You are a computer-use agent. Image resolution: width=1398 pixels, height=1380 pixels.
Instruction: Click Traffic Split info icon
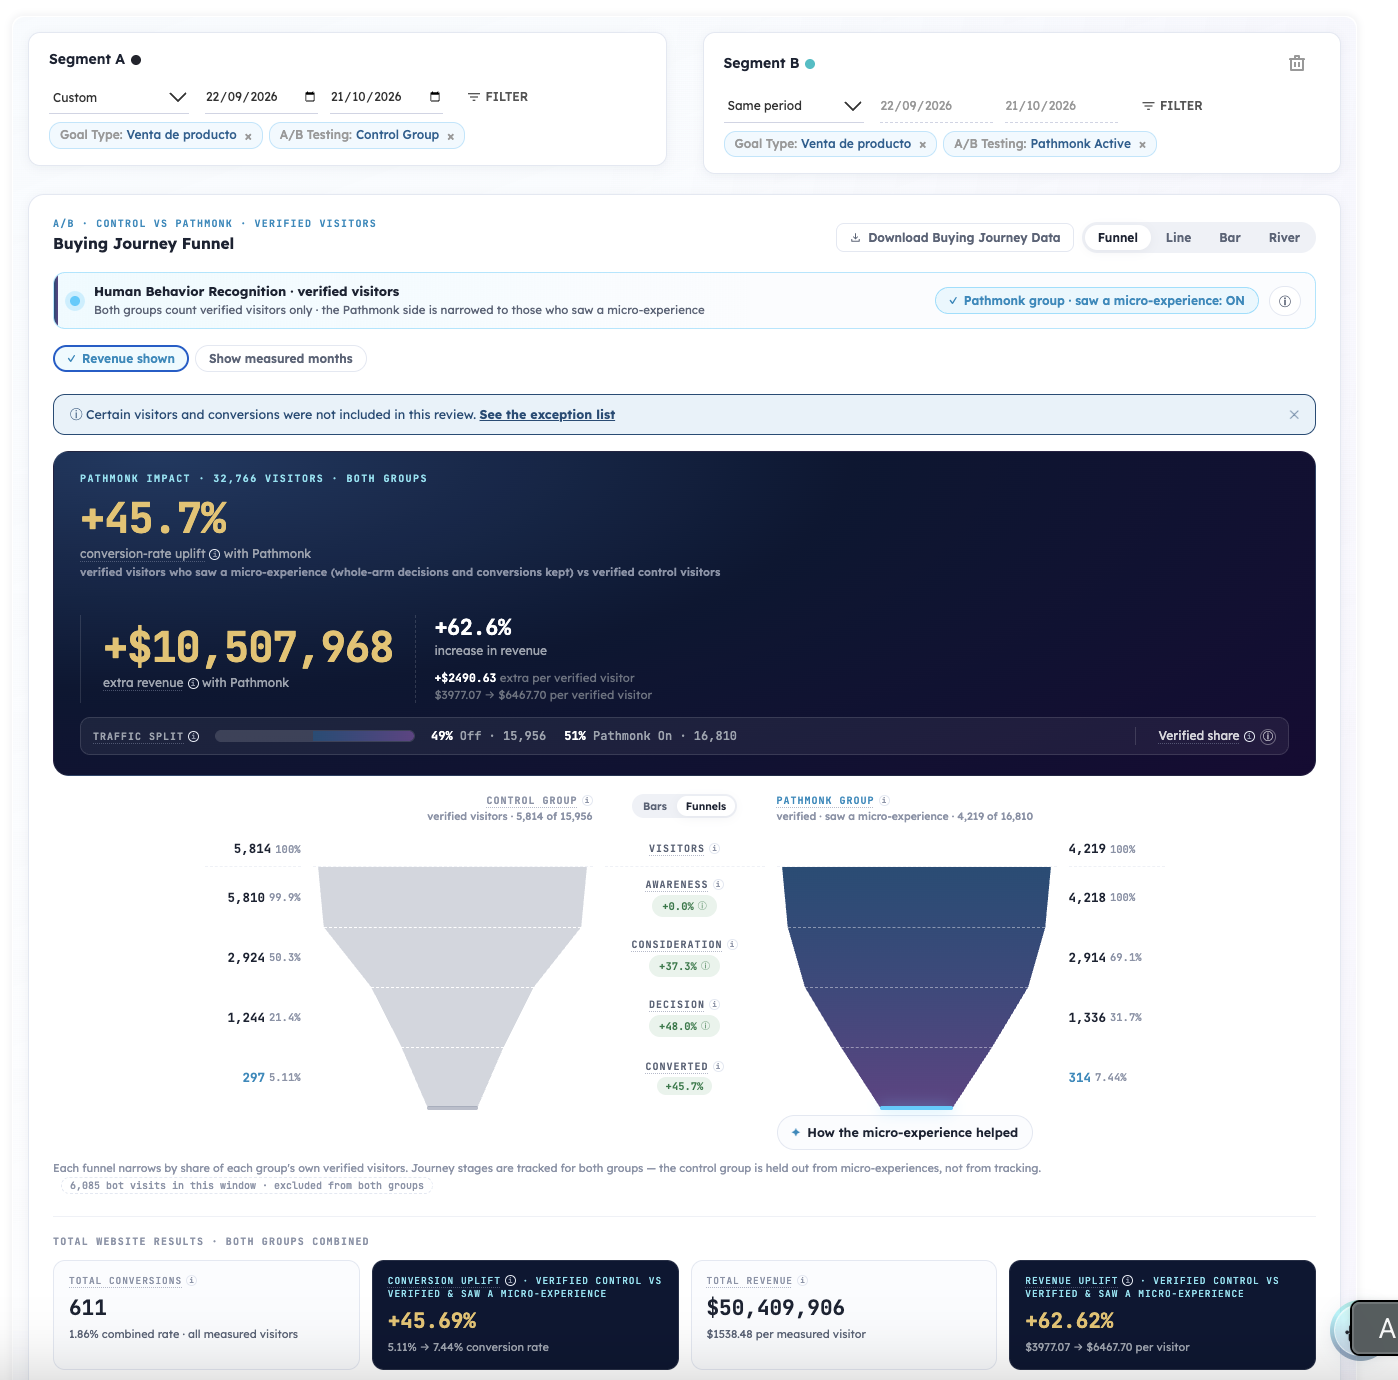click(x=194, y=737)
